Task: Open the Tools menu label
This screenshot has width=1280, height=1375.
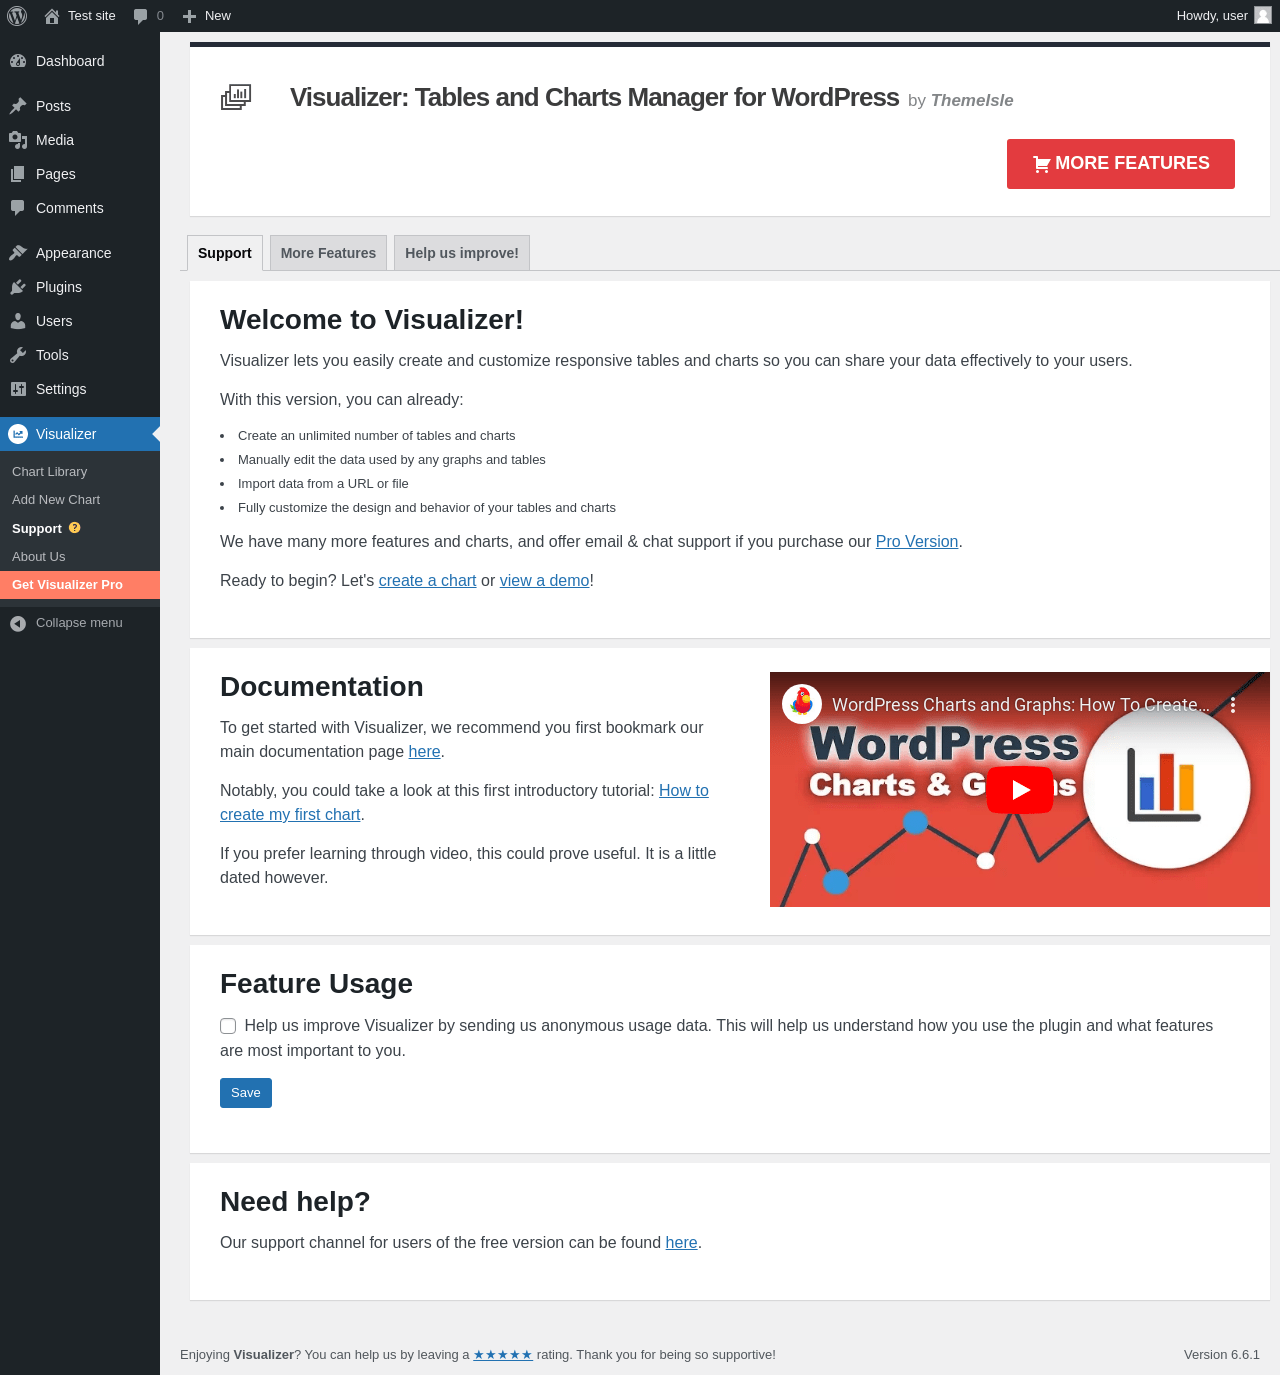Action: [x=52, y=355]
